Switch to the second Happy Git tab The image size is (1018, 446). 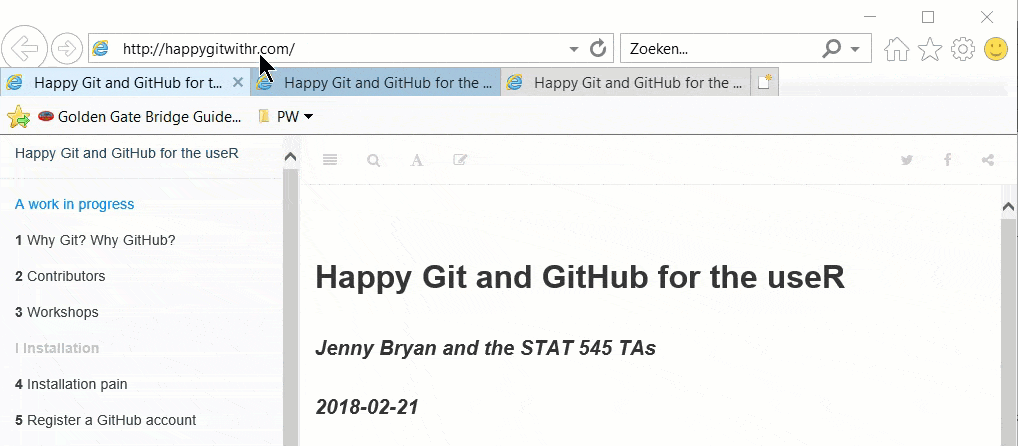point(376,82)
